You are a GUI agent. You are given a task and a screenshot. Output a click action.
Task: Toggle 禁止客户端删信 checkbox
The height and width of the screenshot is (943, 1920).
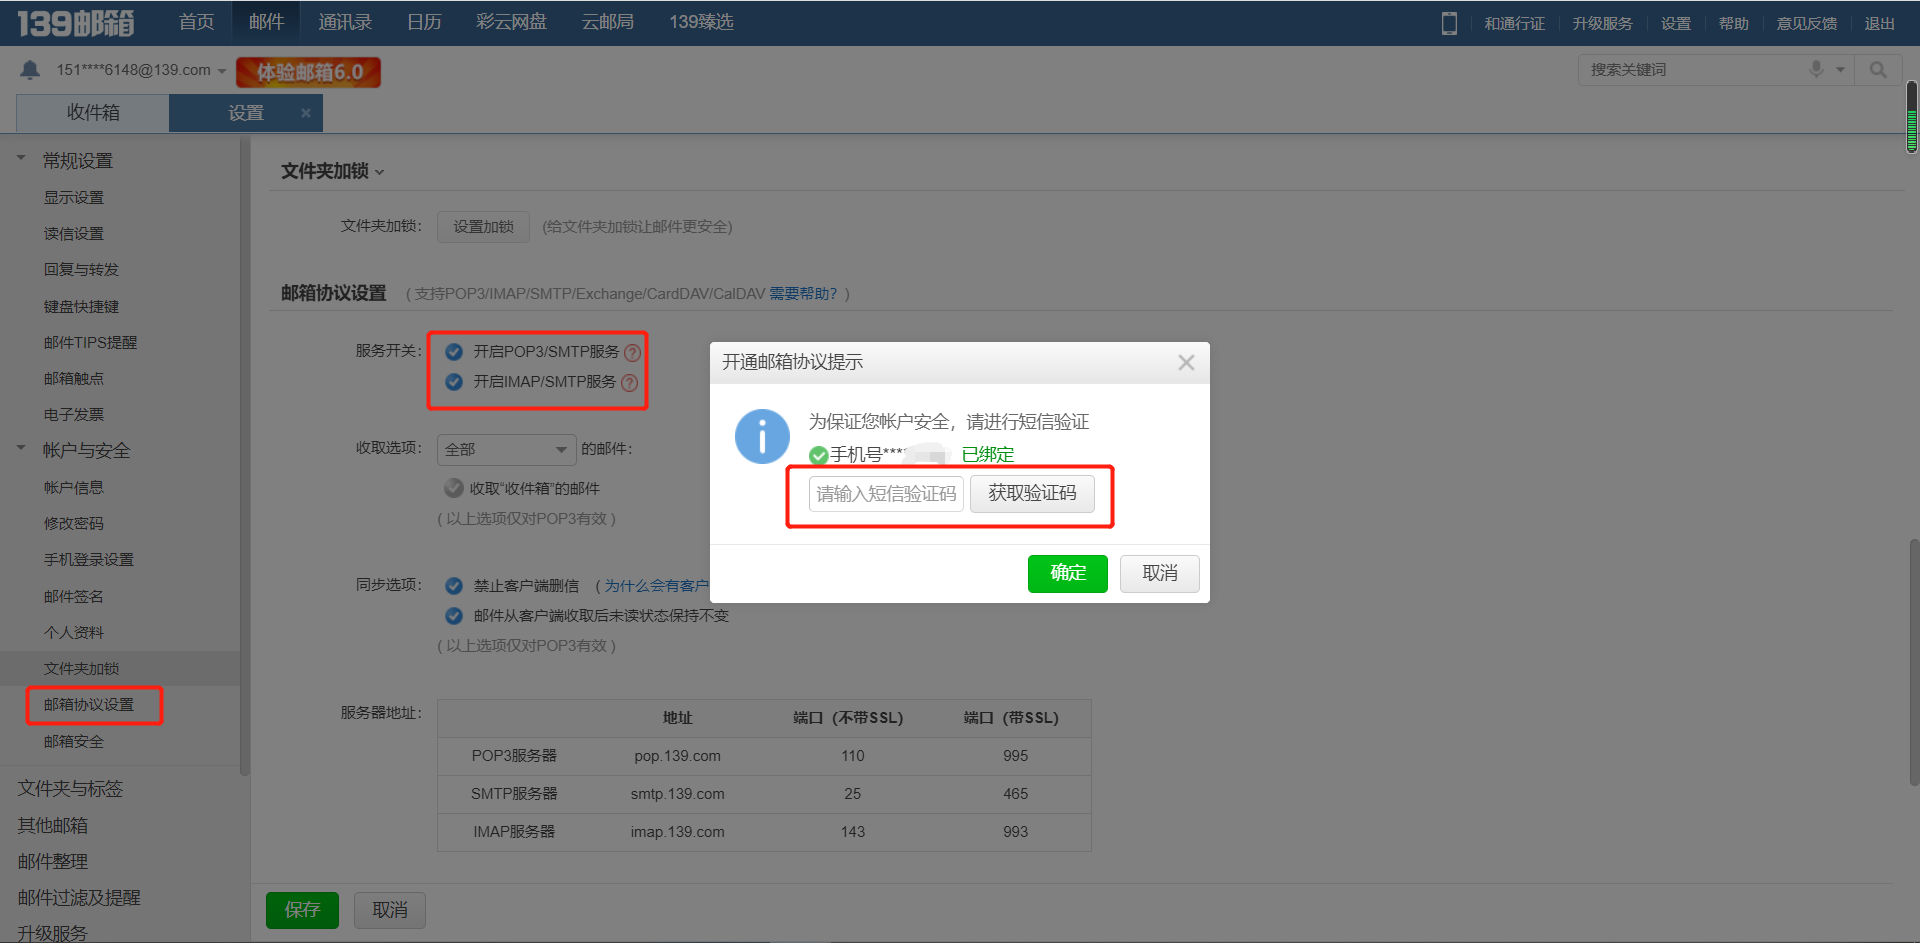tap(454, 586)
